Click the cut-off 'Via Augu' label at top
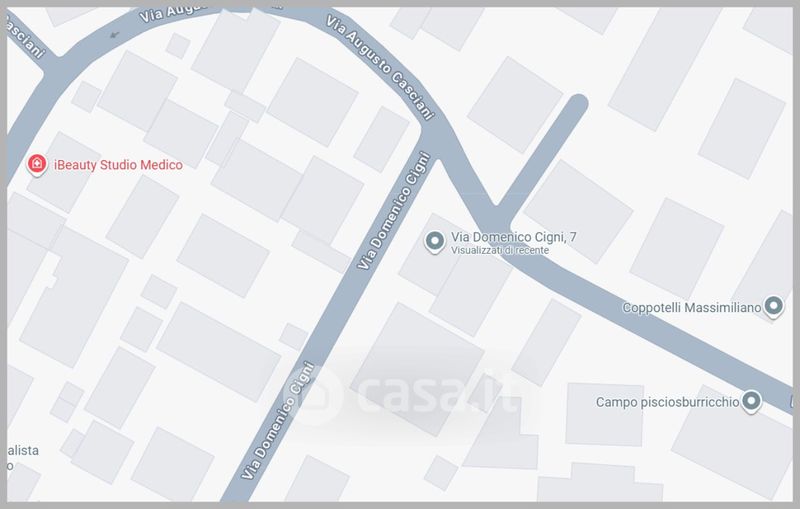This screenshot has width=800, height=509. click(173, 13)
